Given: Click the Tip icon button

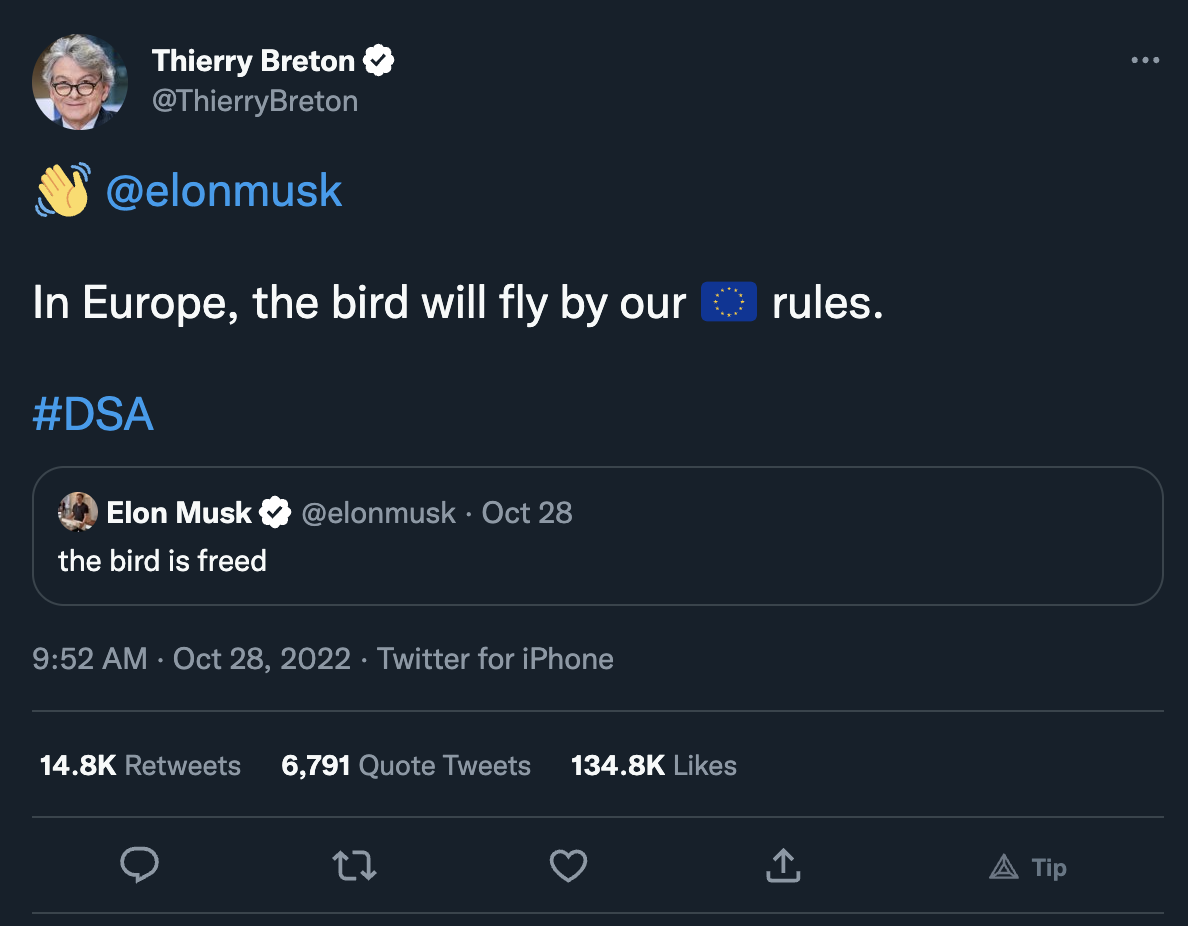Looking at the screenshot, I should (x=1028, y=867).
